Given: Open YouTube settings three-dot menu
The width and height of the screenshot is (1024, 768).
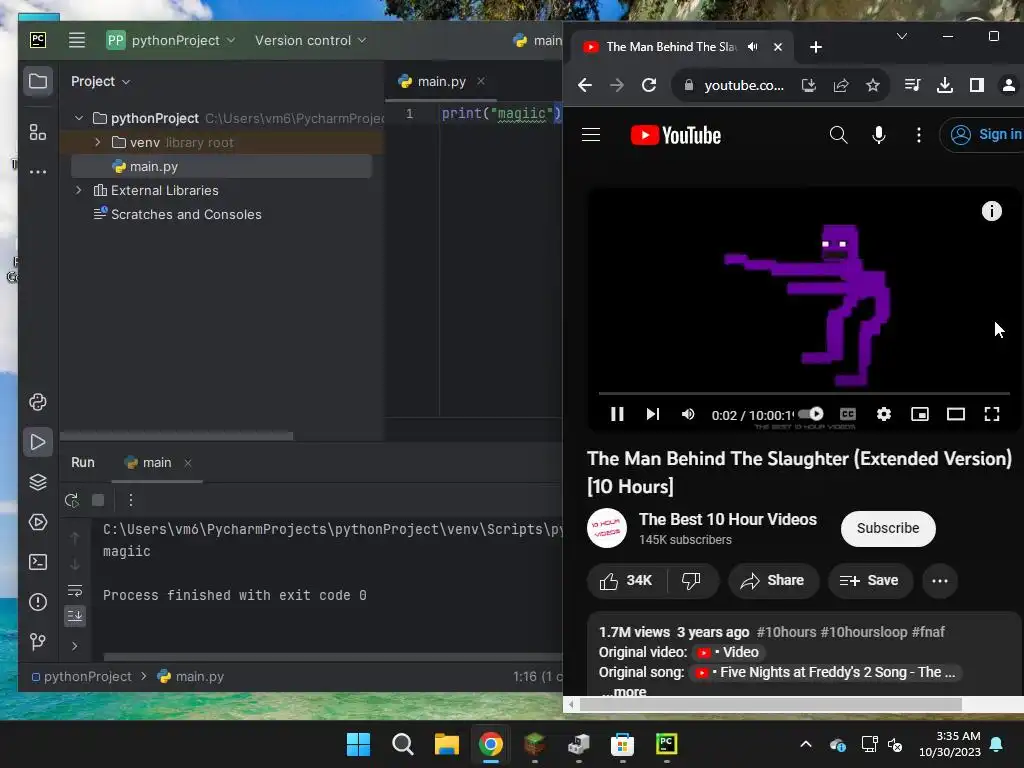Looking at the screenshot, I should tap(919, 135).
